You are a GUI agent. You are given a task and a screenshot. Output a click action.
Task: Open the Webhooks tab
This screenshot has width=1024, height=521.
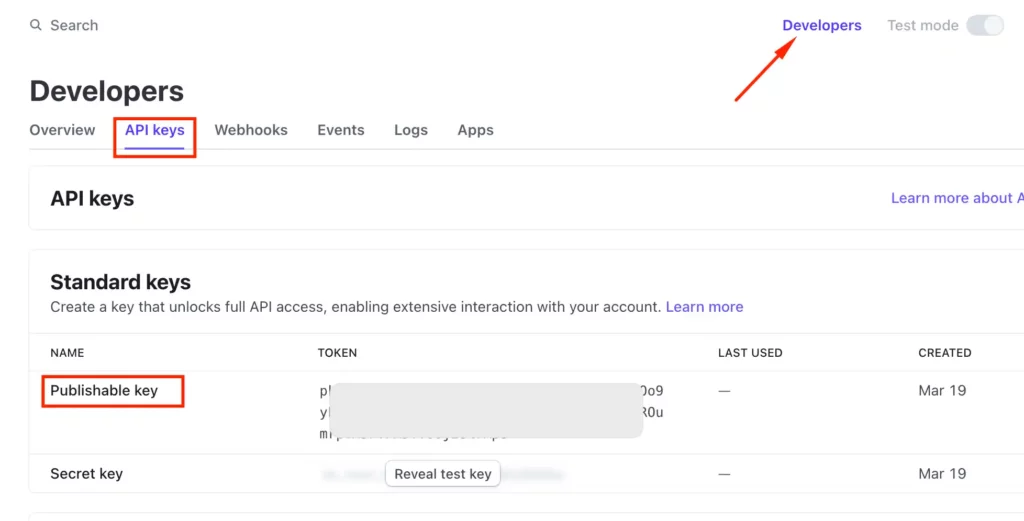click(251, 130)
